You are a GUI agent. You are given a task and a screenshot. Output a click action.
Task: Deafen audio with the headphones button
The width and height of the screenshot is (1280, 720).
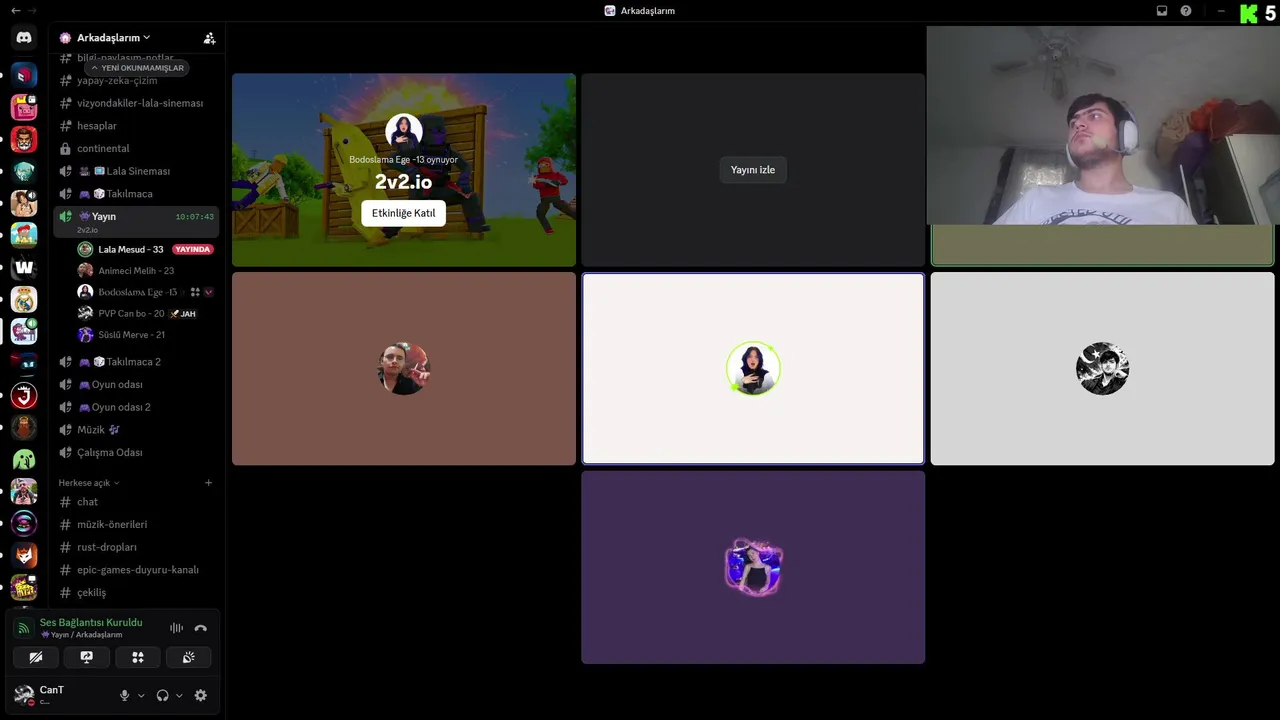coord(162,695)
